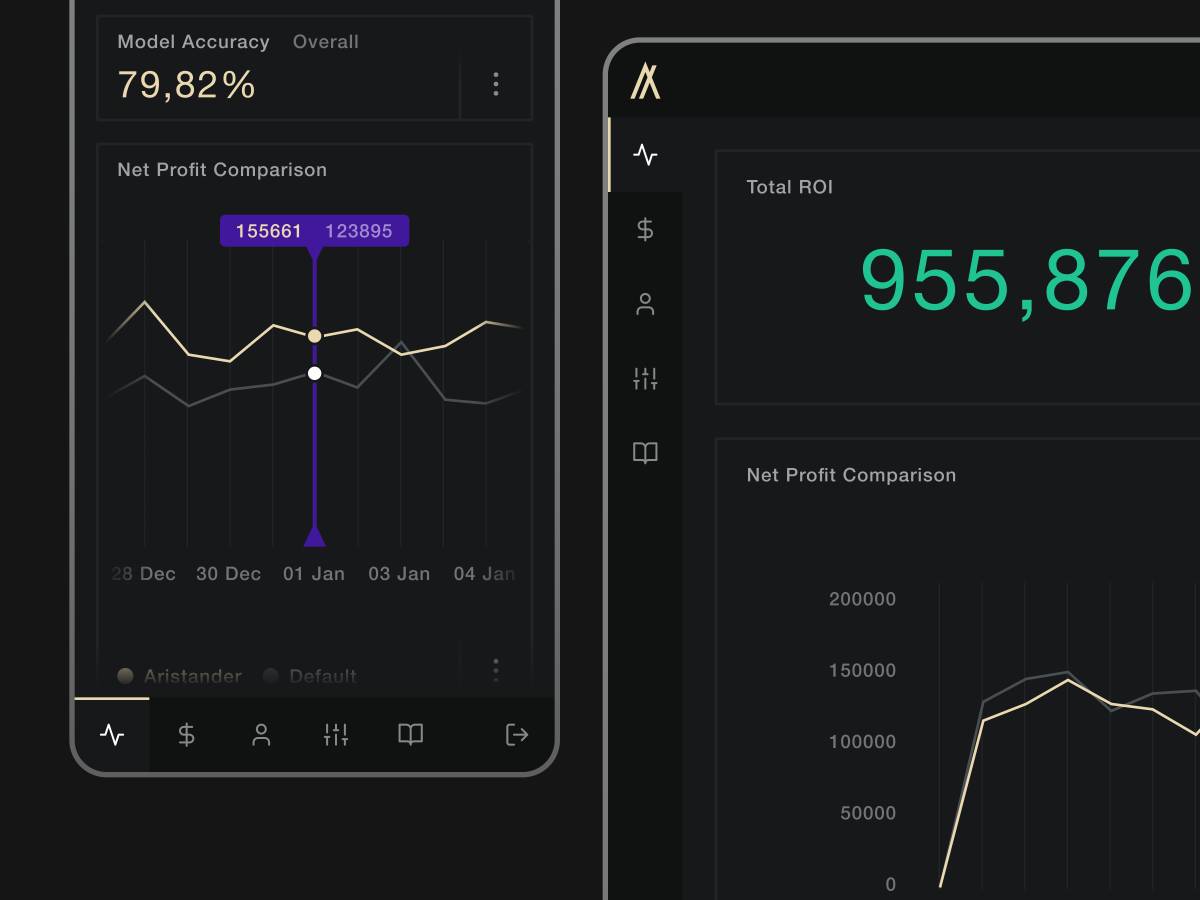This screenshot has width=1200, height=900.
Task: Click the 50000 y-axis label
Action: click(868, 813)
